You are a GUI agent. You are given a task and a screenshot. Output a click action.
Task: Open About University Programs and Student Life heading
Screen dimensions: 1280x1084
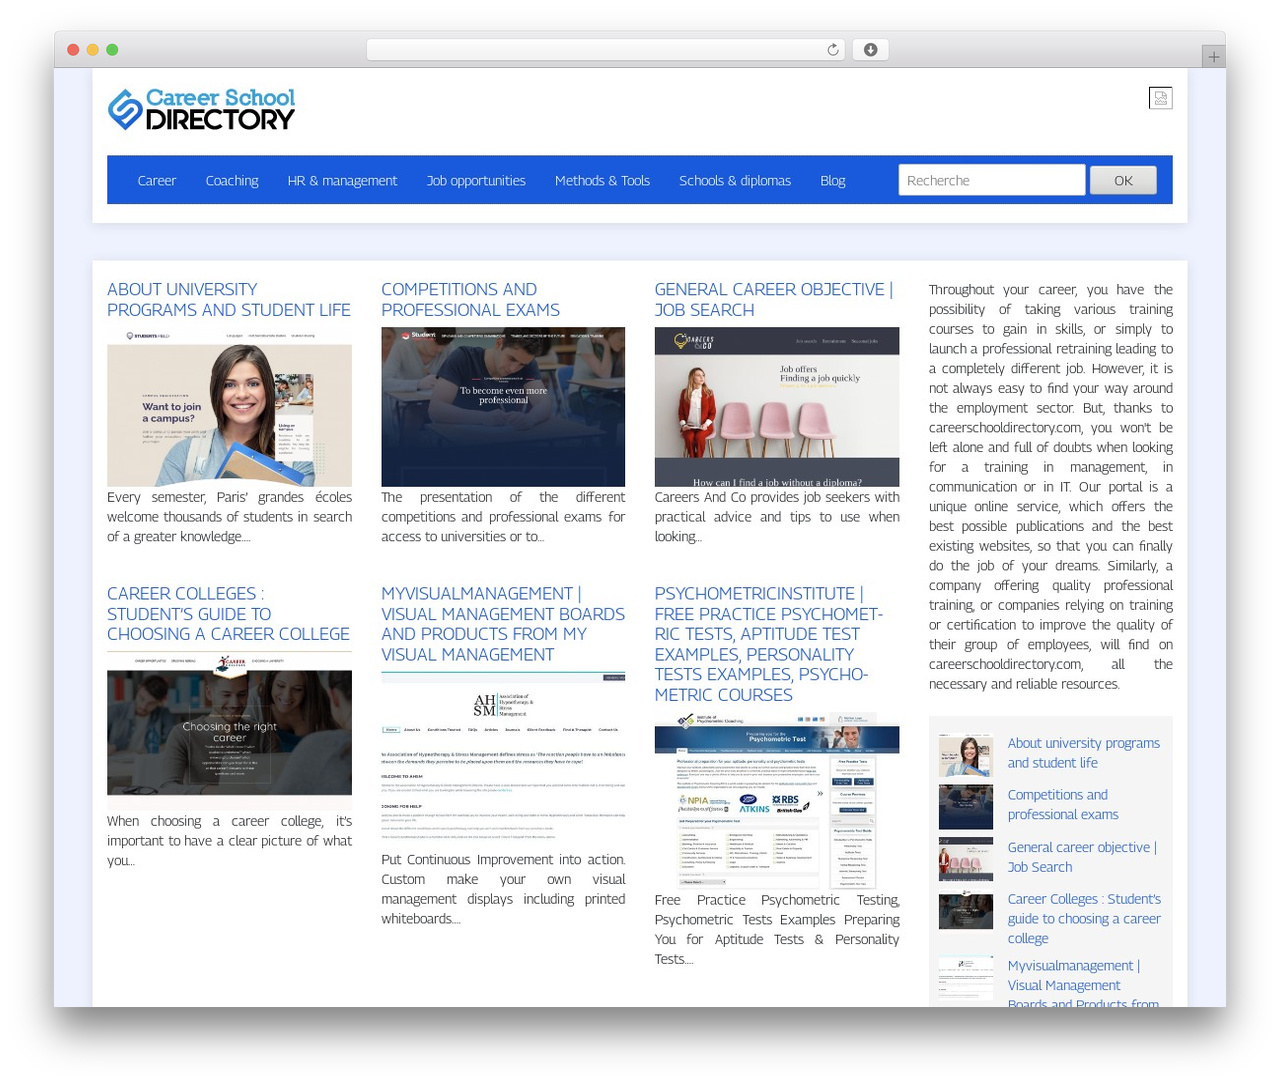click(229, 300)
